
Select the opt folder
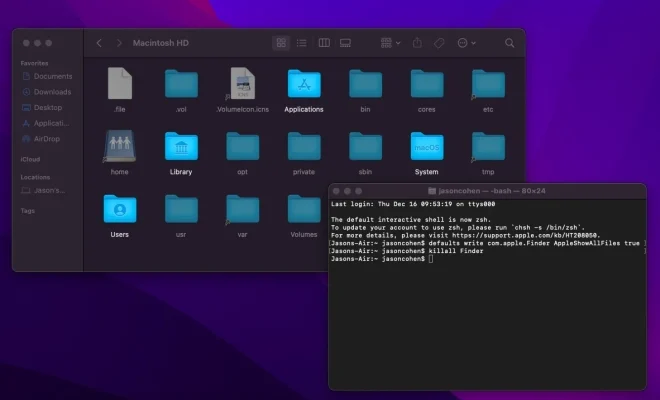pos(243,146)
